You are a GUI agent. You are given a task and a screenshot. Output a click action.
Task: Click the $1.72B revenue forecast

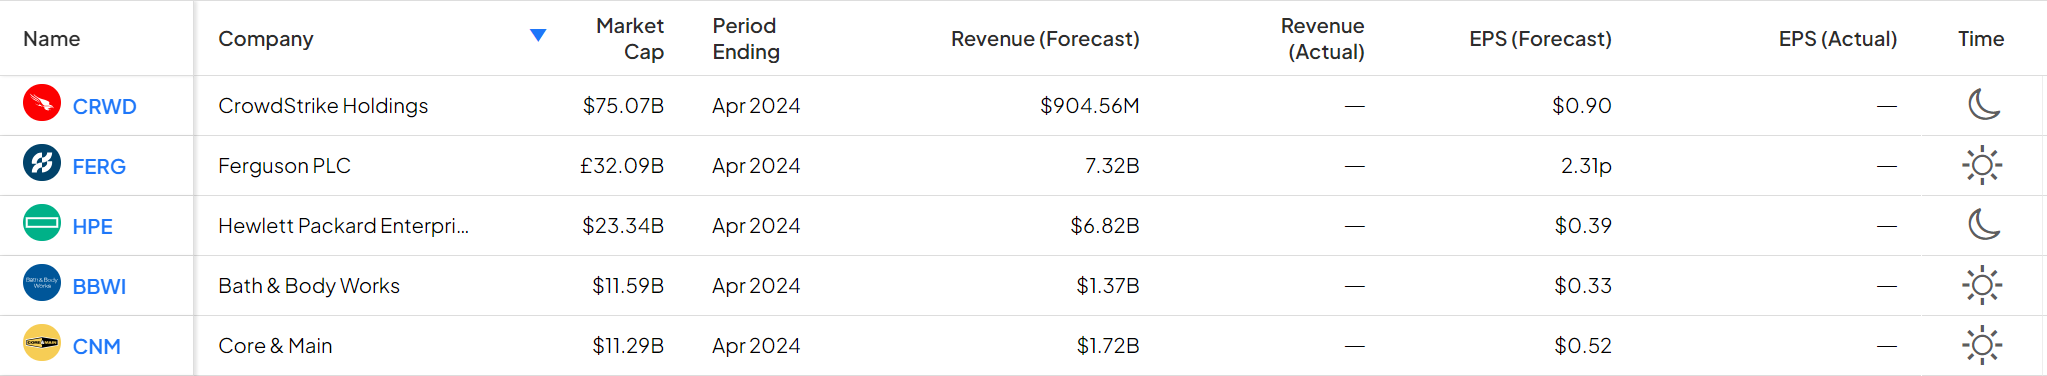click(x=1108, y=345)
